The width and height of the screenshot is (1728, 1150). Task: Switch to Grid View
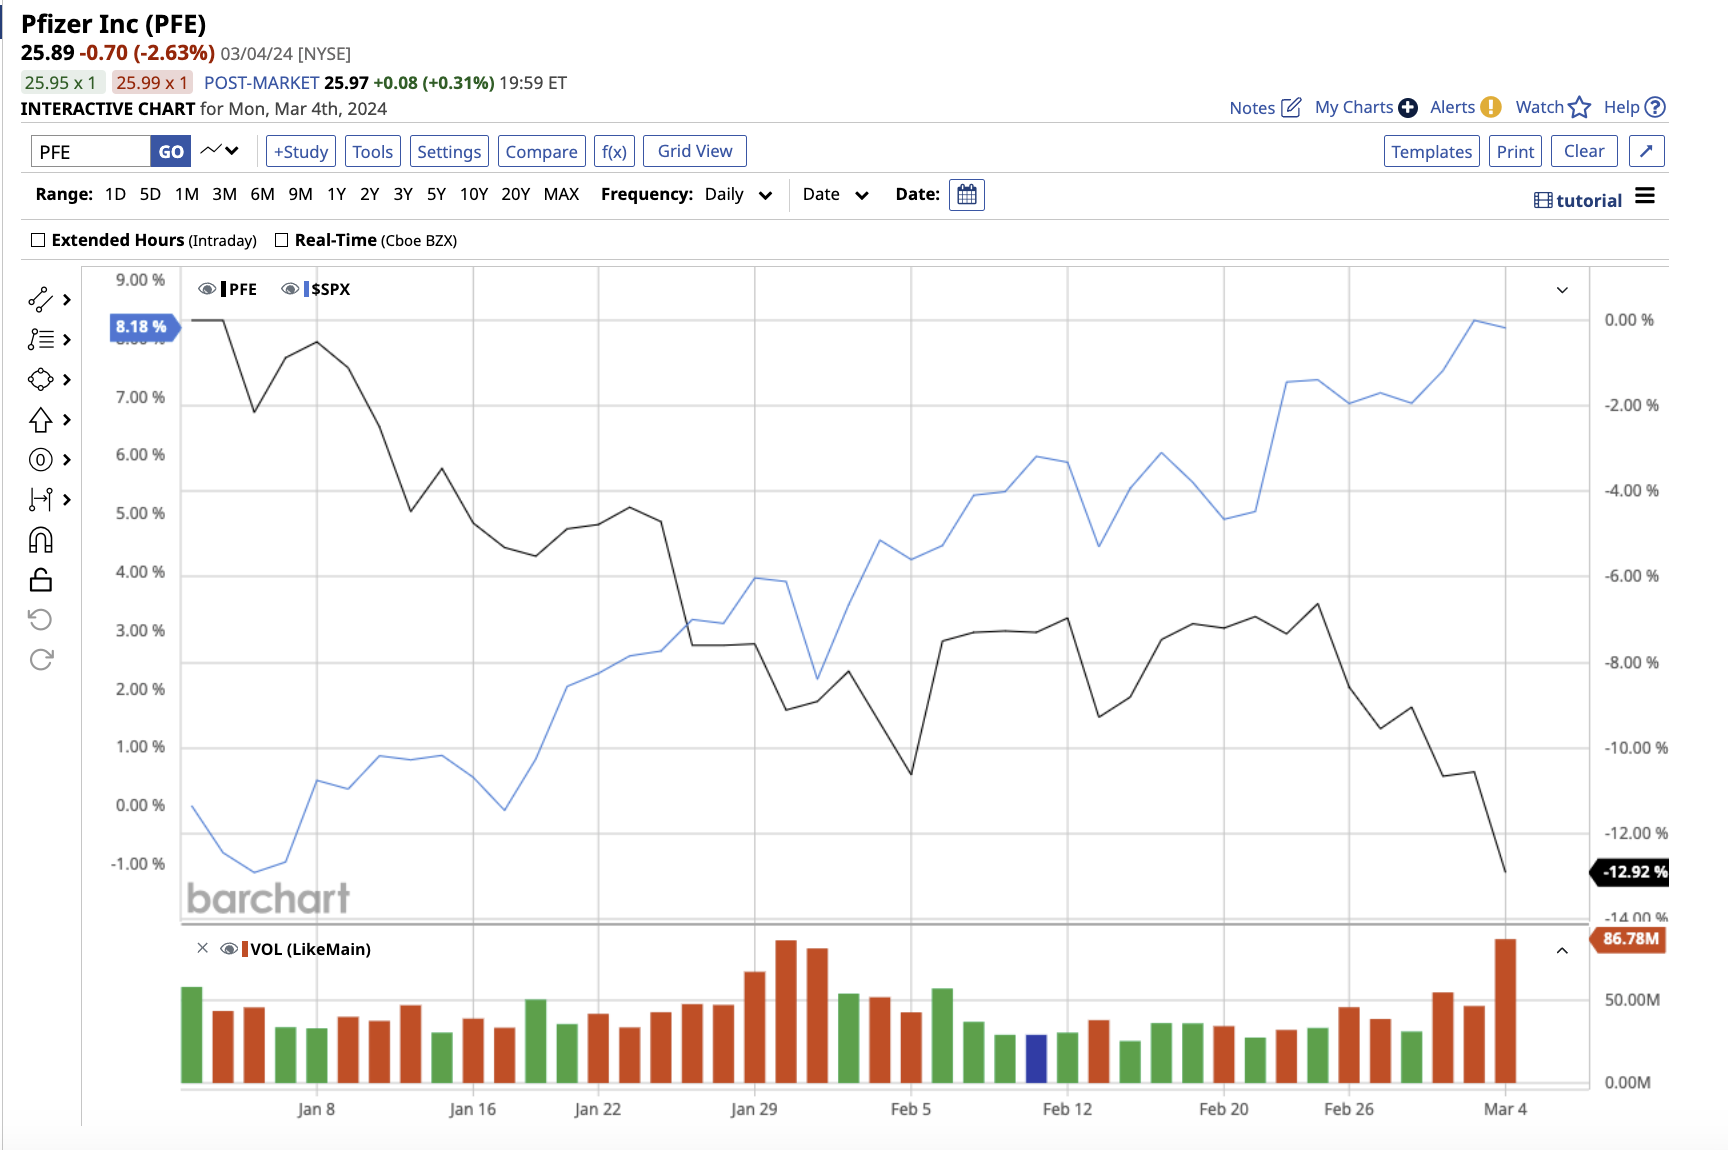point(695,151)
